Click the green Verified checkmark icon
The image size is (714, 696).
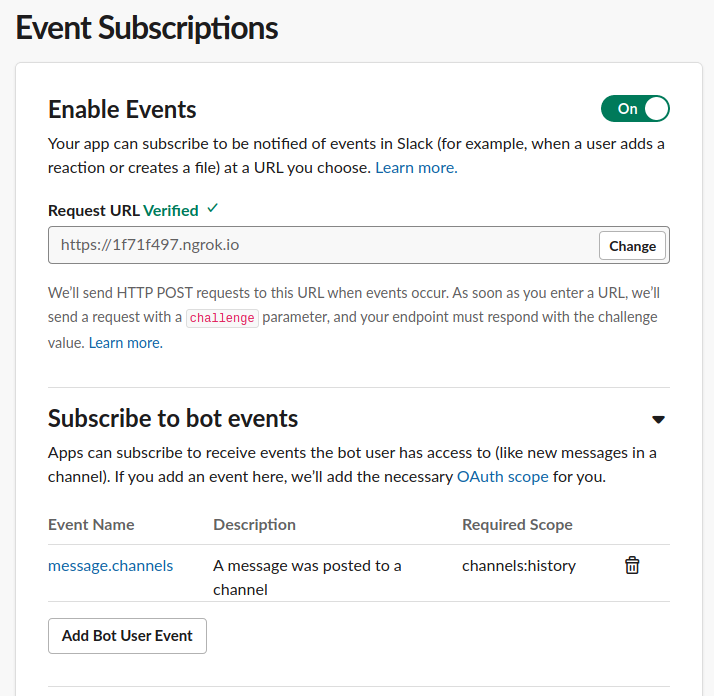click(213, 209)
